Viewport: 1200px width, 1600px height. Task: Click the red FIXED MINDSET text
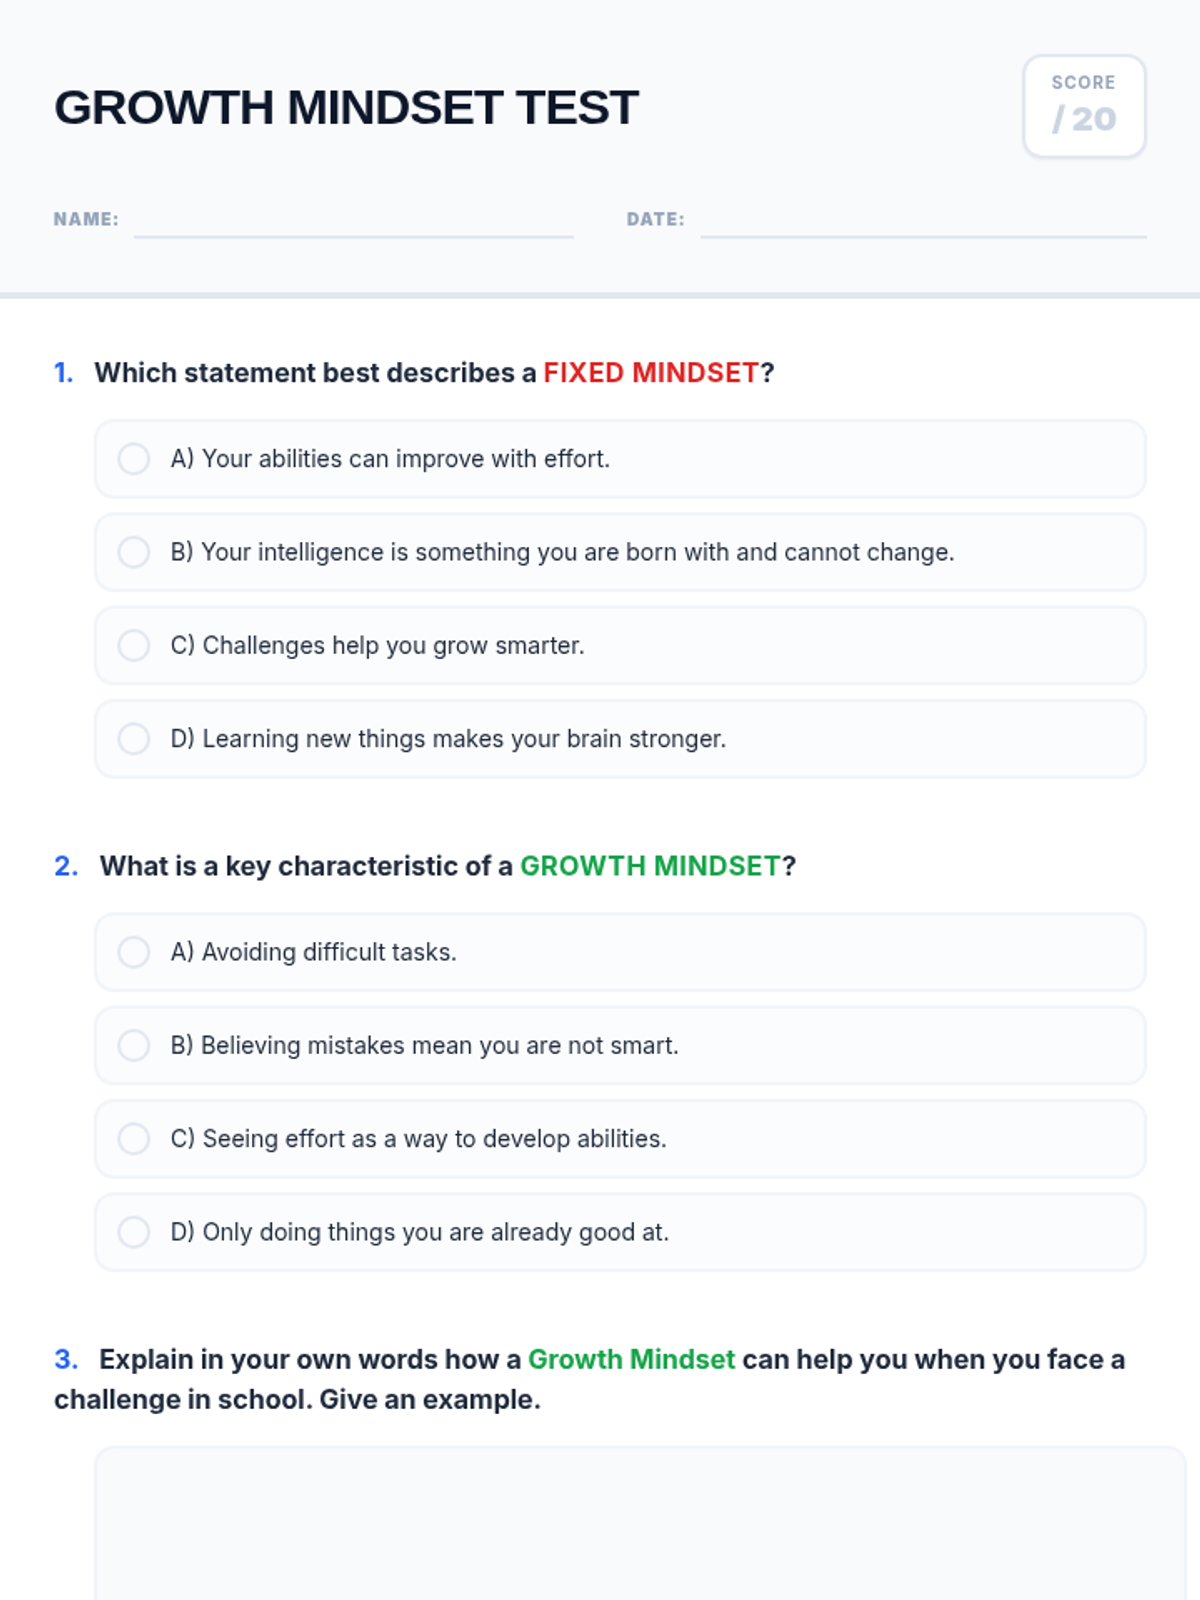point(651,373)
